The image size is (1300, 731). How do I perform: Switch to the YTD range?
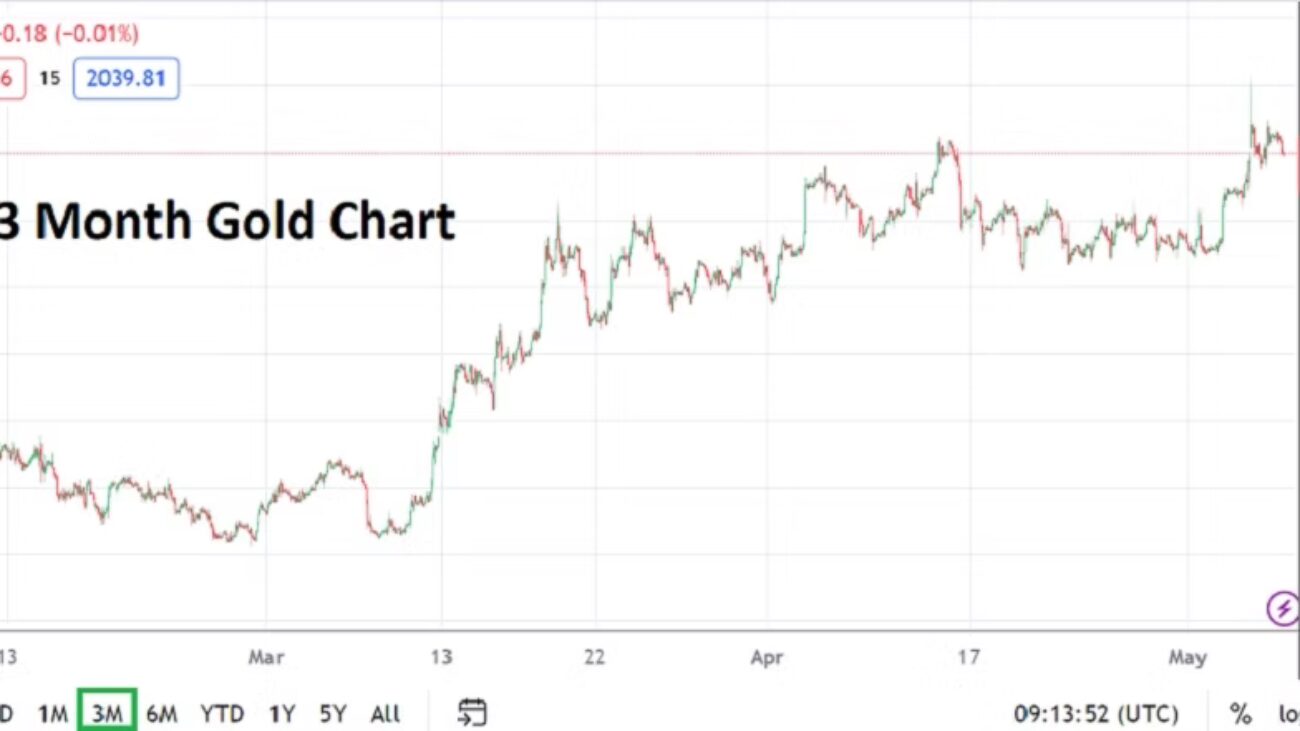(222, 714)
